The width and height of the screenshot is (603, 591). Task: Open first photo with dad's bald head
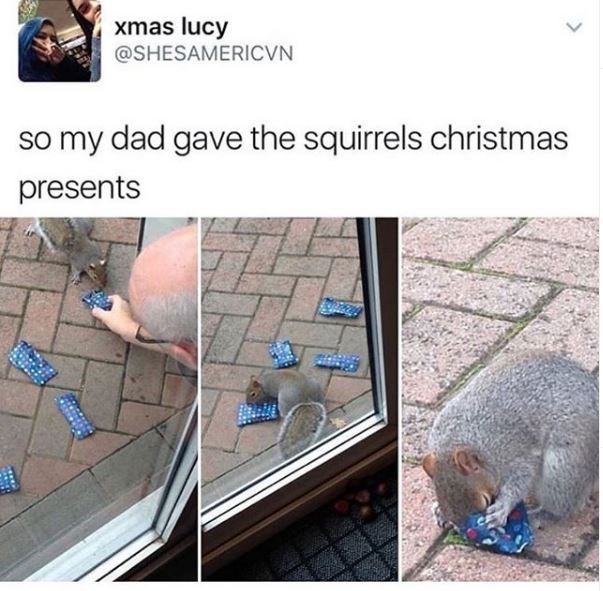(x=98, y=399)
